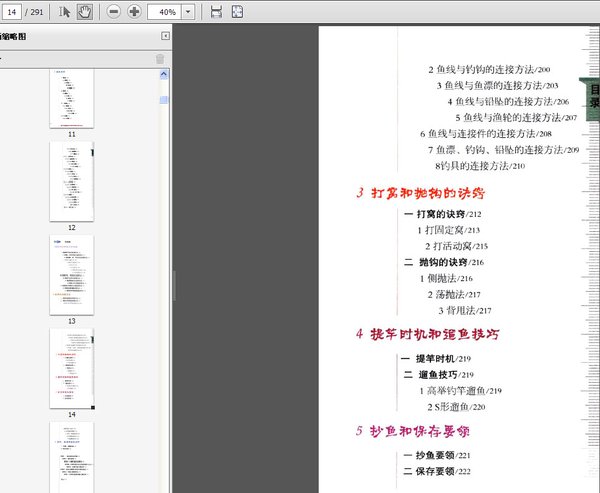This screenshot has height=493, width=600.
Task: Select the text selection cursor tool
Action: [66, 12]
